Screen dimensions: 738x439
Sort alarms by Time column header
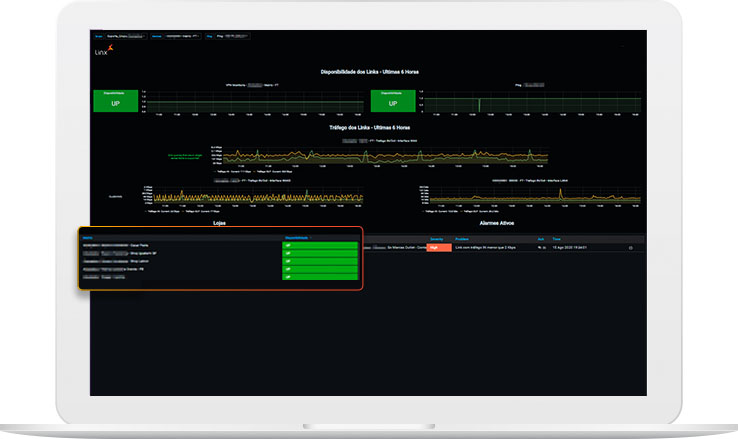[x=557, y=238]
